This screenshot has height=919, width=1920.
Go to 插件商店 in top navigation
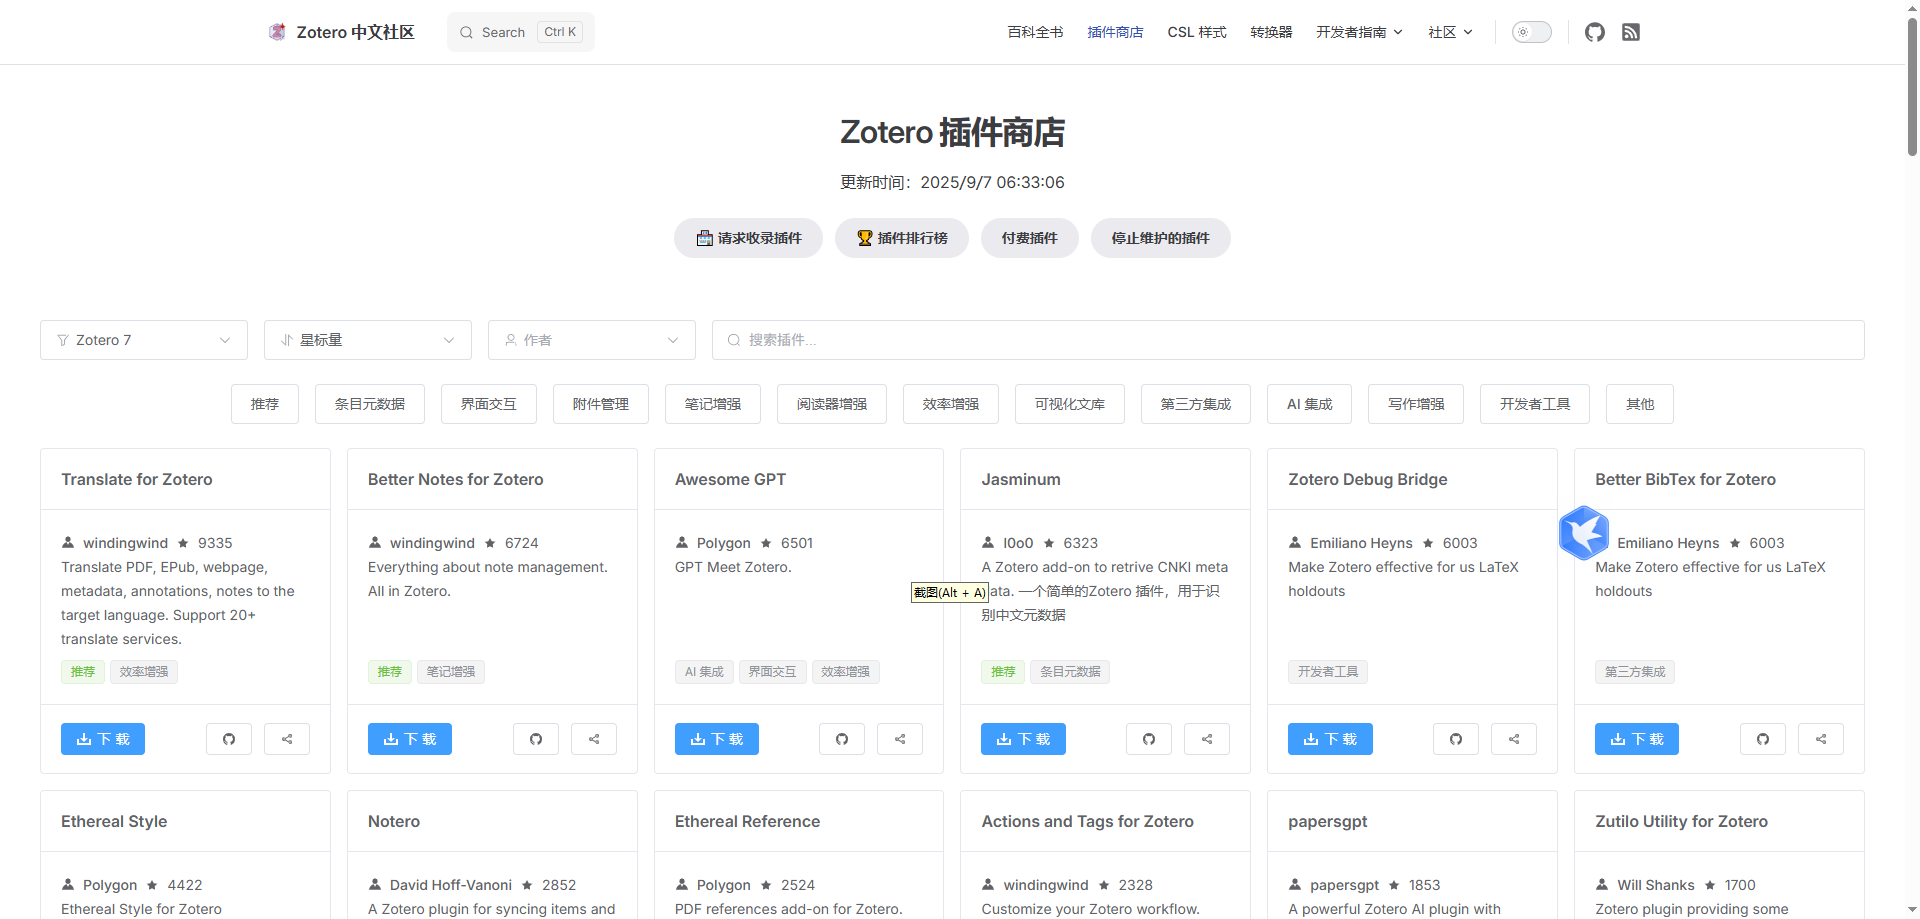pyautogui.click(x=1115, y=32)
